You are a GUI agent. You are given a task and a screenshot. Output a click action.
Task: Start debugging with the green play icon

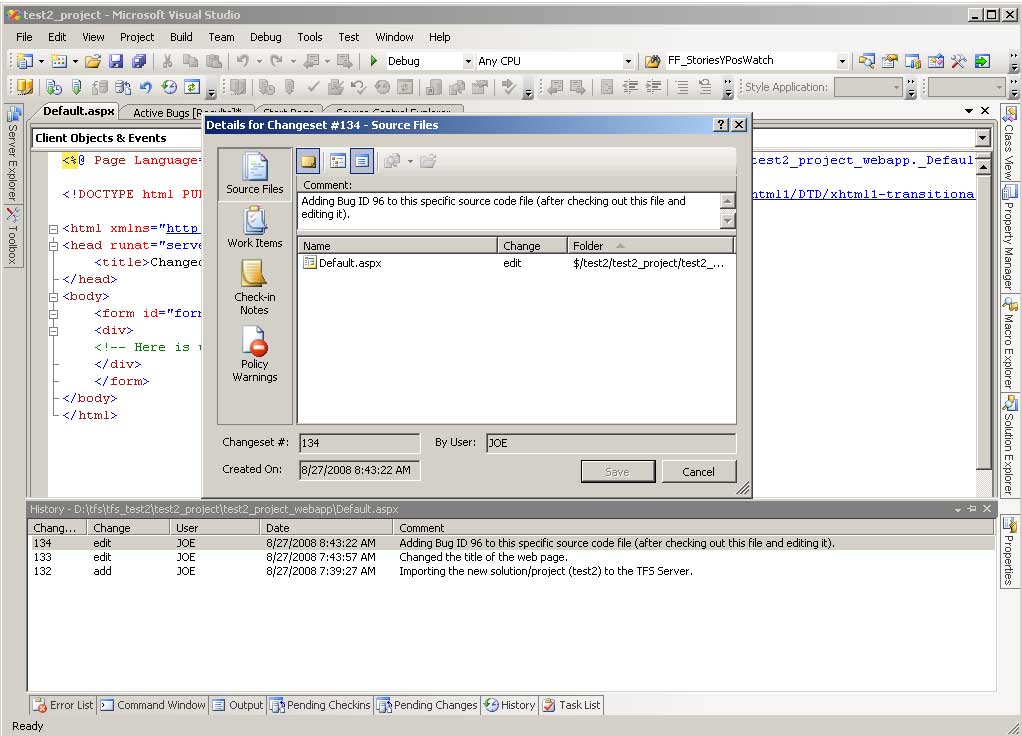click(373, 61)
